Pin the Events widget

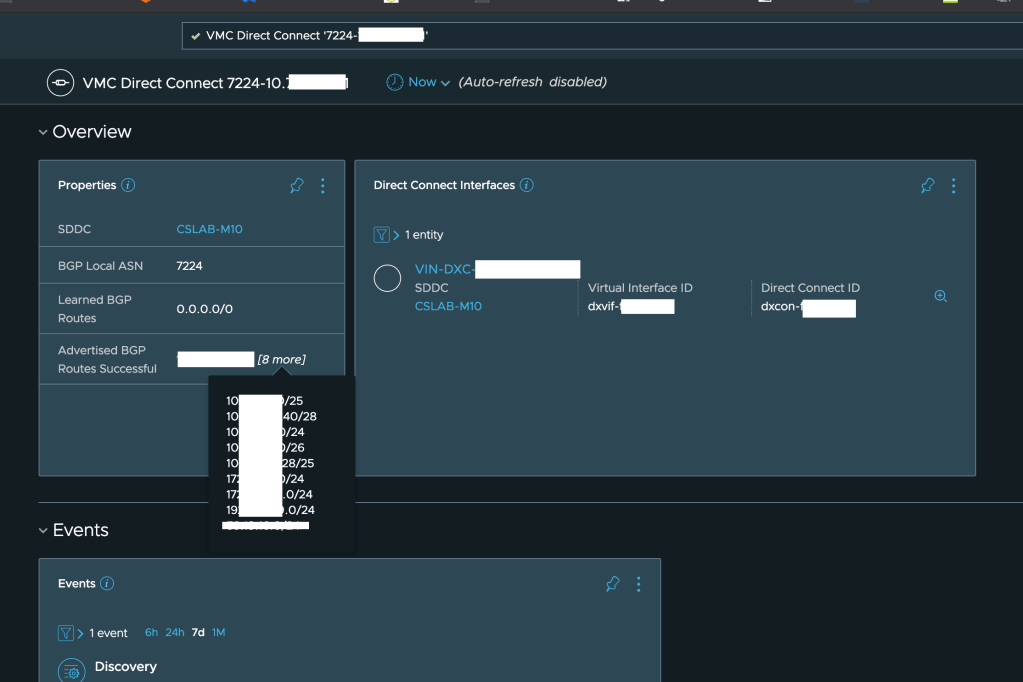coord(613,584)
